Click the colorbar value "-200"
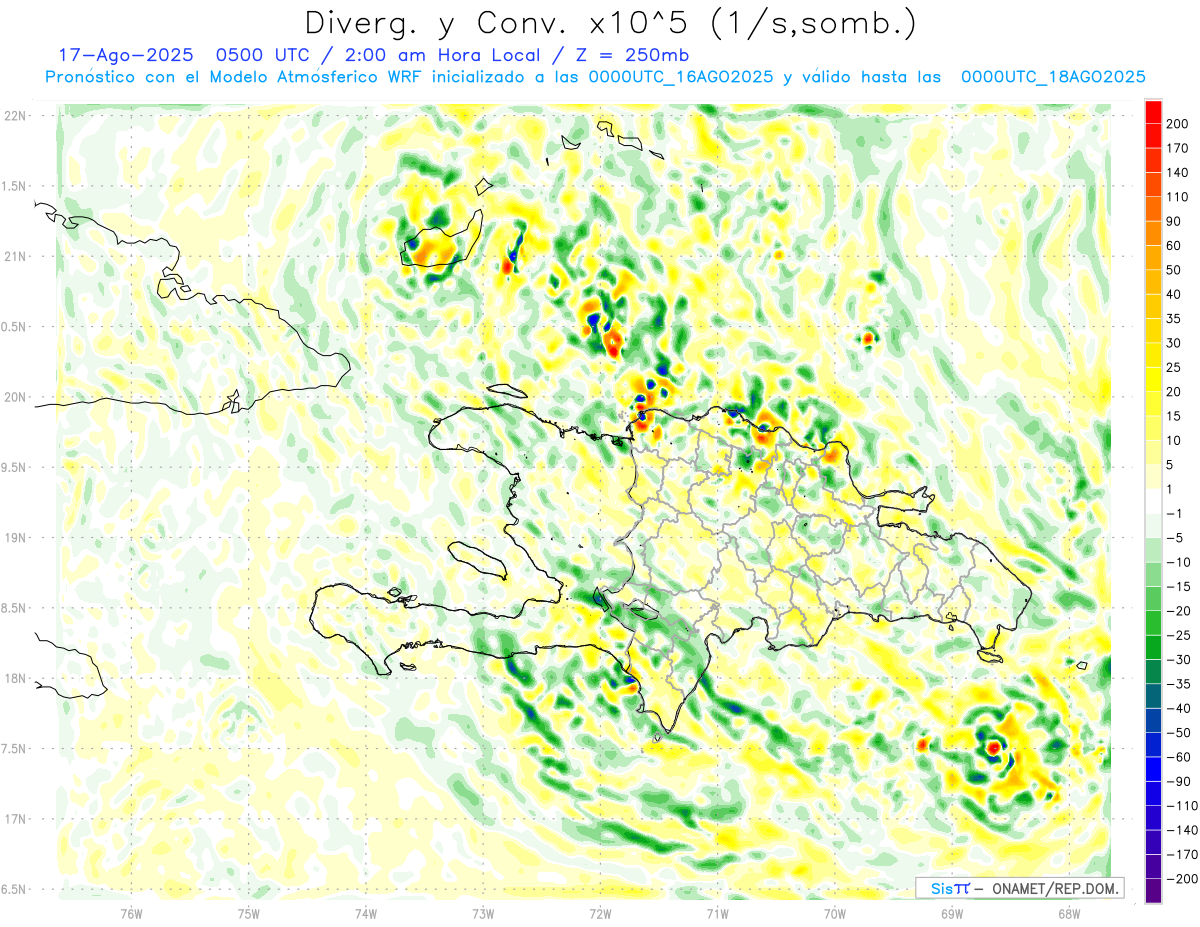This screenshot has width=1200, height=927. tap(1181, 879)
